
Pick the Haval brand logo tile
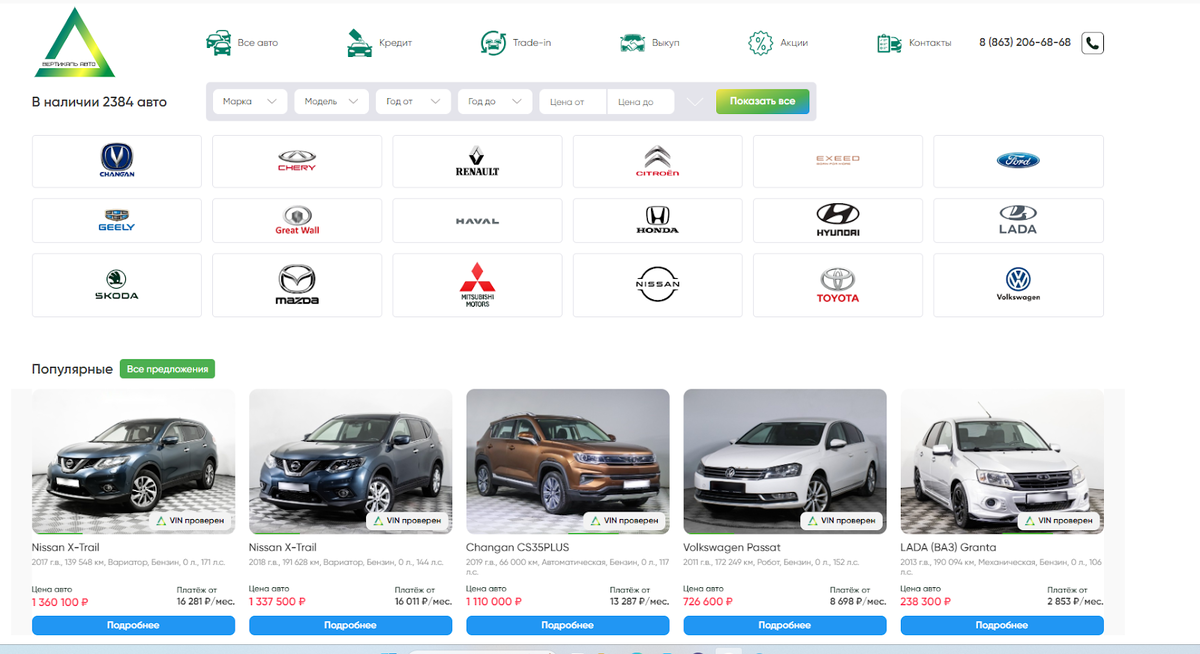click(477, 220)
